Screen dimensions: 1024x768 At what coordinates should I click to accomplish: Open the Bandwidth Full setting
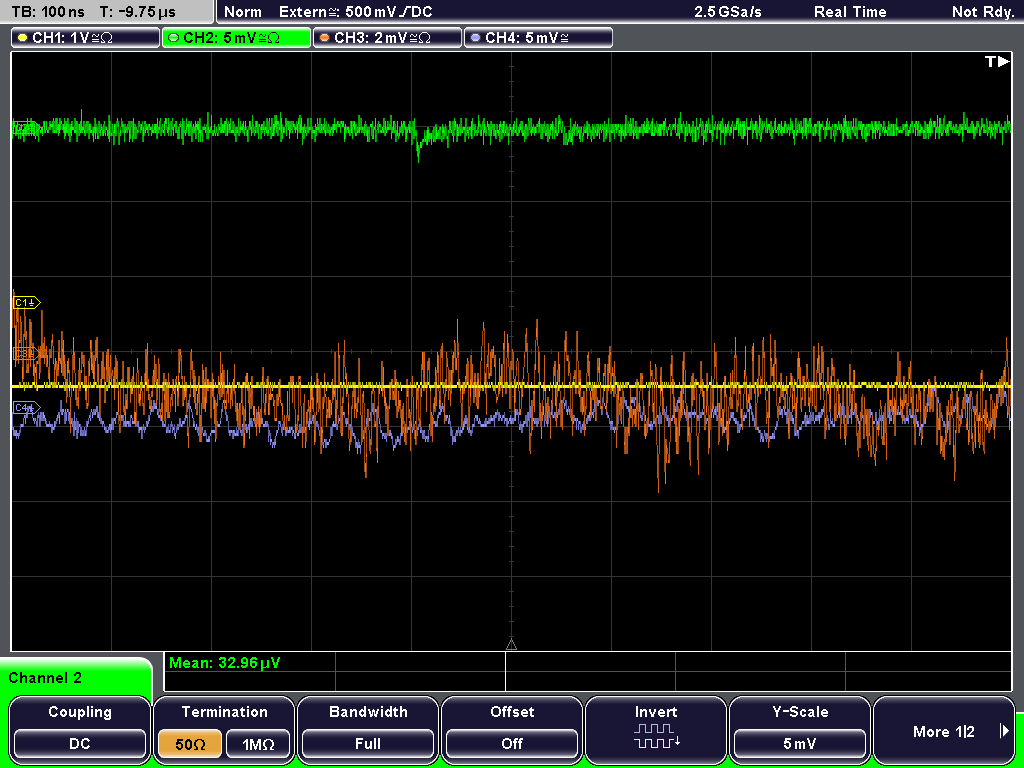(x=368, y=744)
